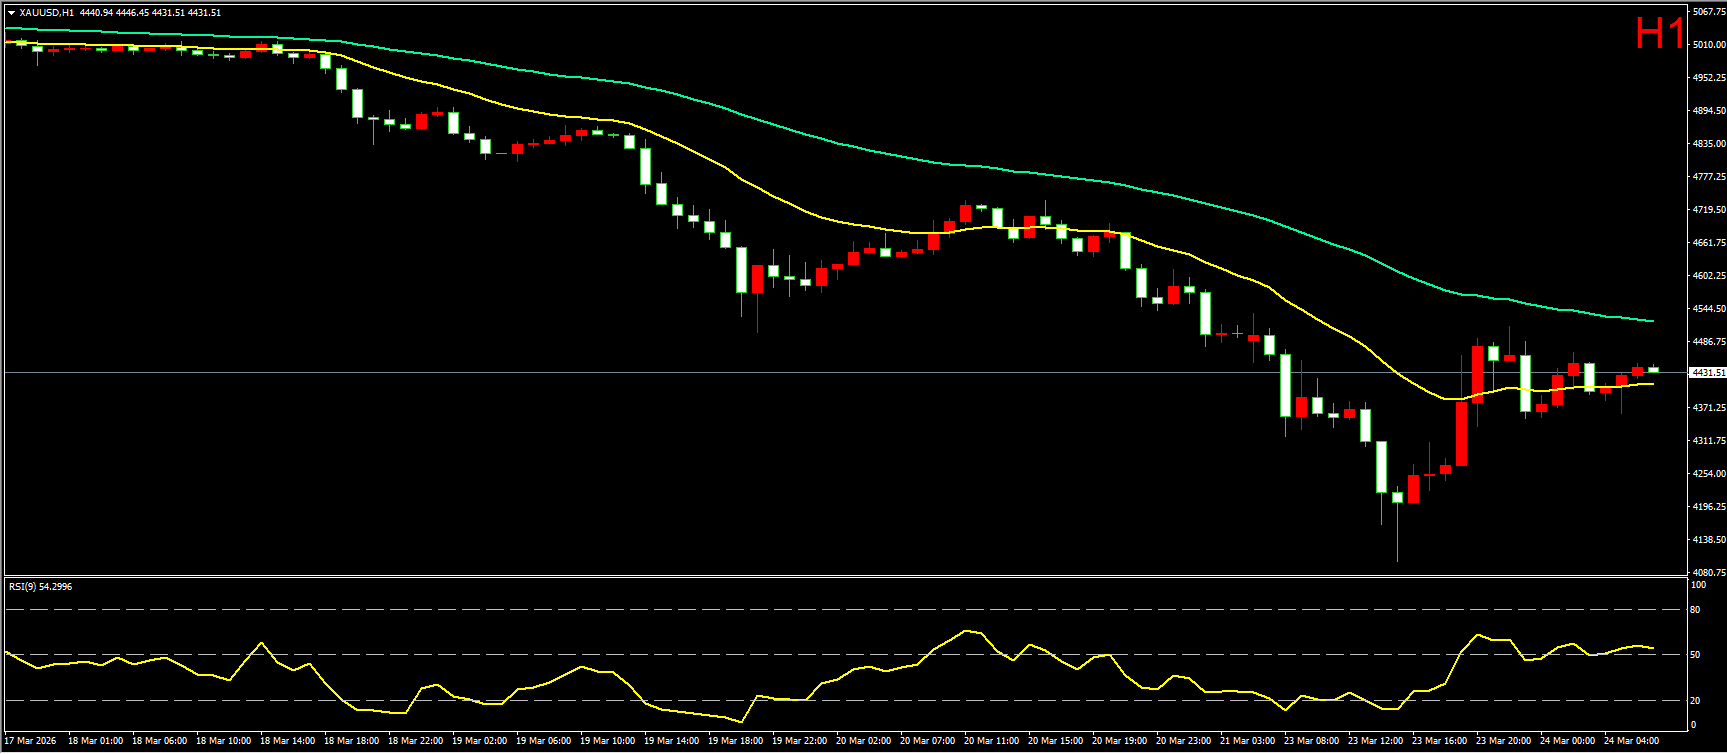Click the OHLC values in chart header
The image size is (1727, 754).
(150, 13)
